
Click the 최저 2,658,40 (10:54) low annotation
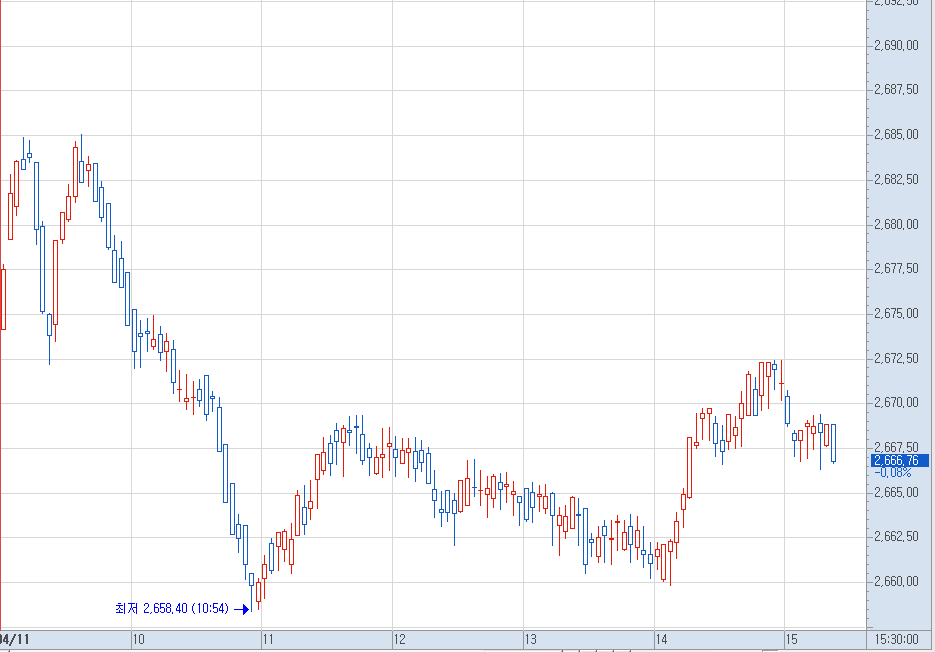tap(172, 608)
